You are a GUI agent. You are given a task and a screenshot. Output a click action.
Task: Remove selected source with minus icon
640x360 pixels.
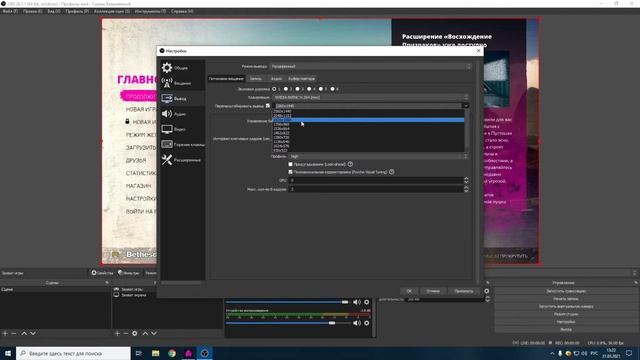126,333
